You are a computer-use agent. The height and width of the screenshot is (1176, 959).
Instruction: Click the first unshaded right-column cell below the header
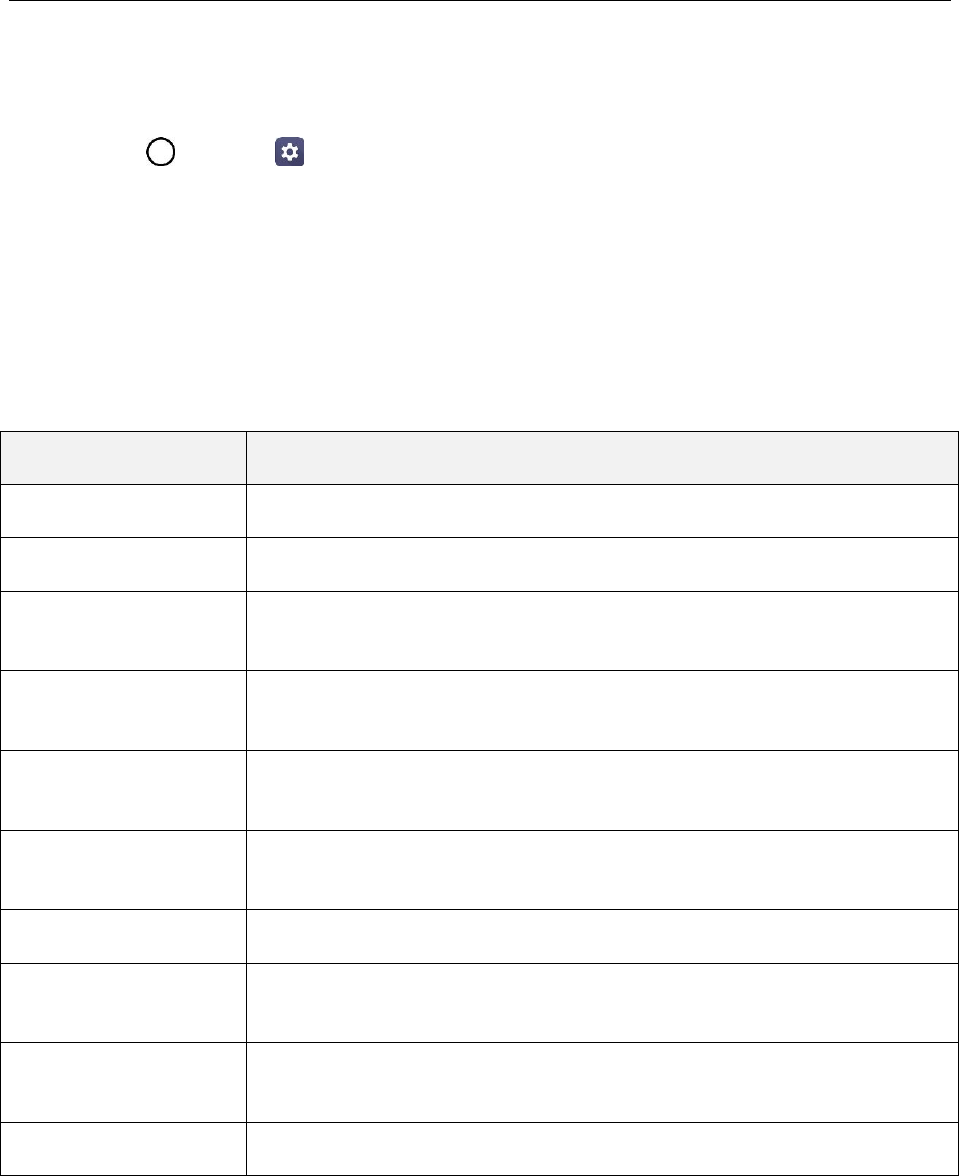click(603, 511)
